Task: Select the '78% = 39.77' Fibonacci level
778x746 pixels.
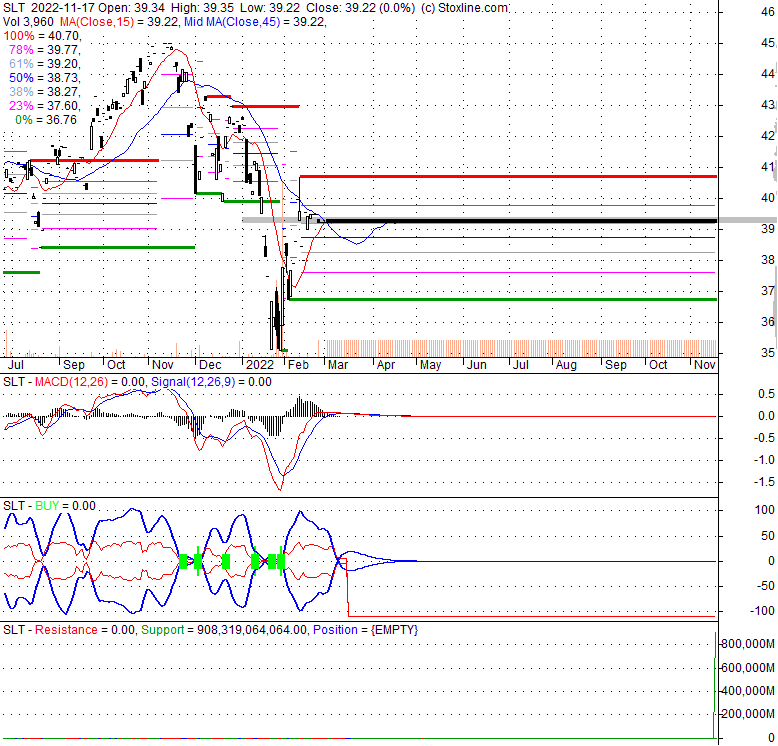Action: coord(44,50)
